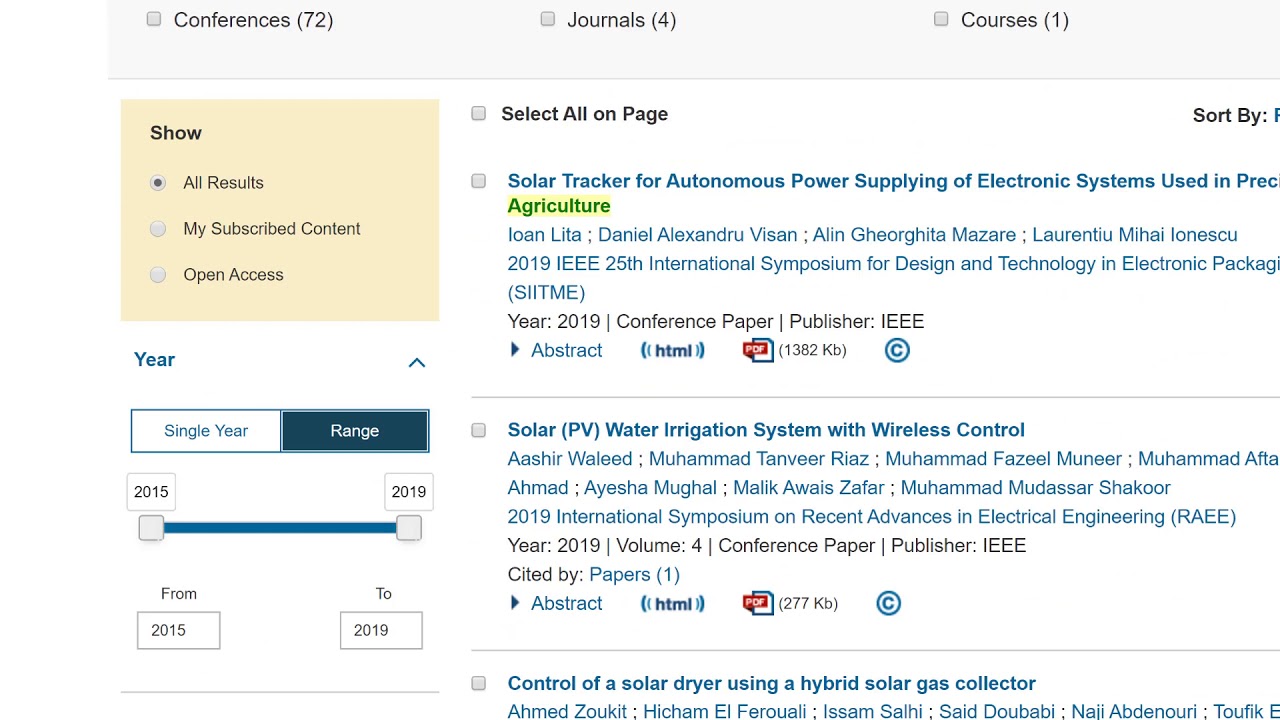Click the From year input field

(x=178, y=630)
